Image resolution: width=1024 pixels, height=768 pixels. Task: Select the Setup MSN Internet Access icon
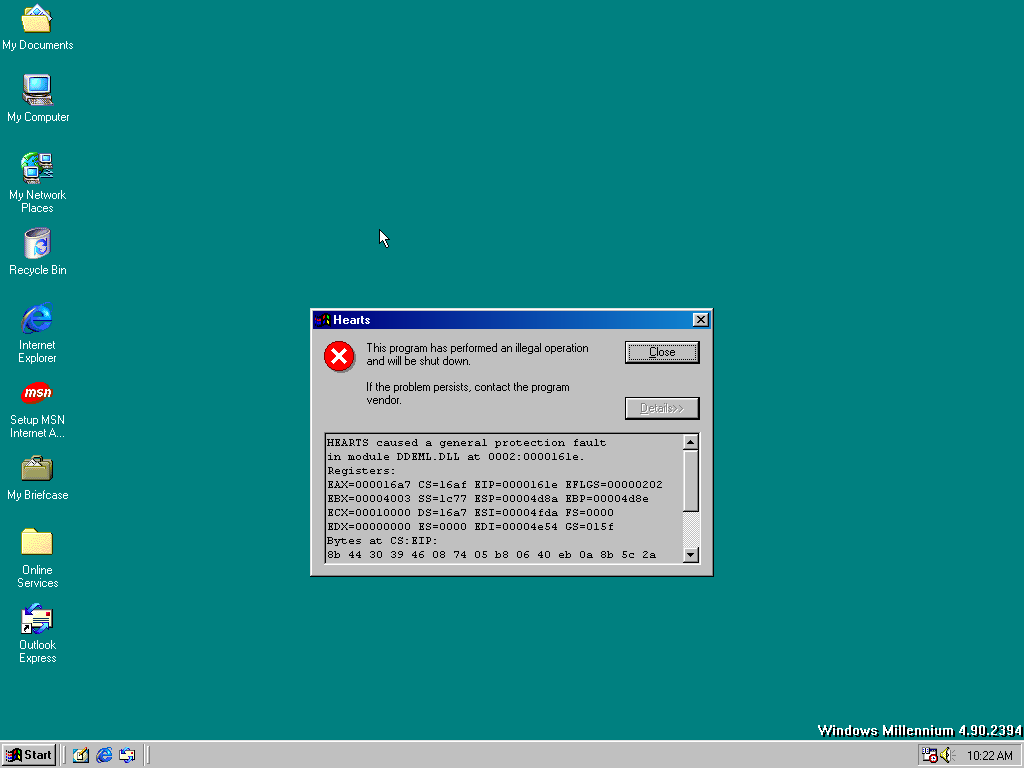pos(37,393)
